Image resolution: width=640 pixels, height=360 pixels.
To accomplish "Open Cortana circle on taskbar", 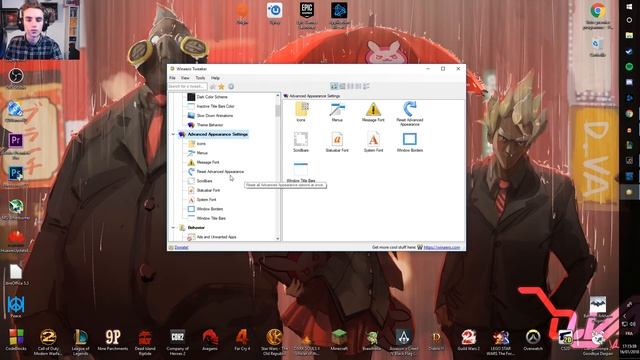I will 629,20.
